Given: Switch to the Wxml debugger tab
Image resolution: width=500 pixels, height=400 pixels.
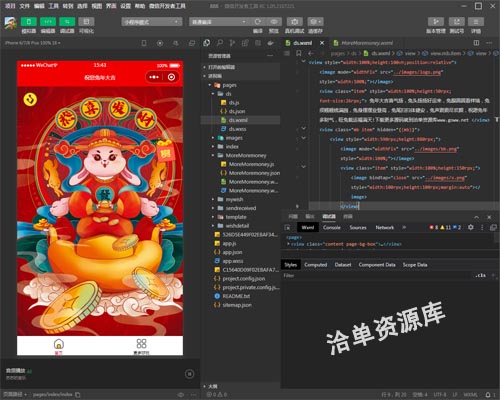Looking at the screenshot, I should point(308,227).
